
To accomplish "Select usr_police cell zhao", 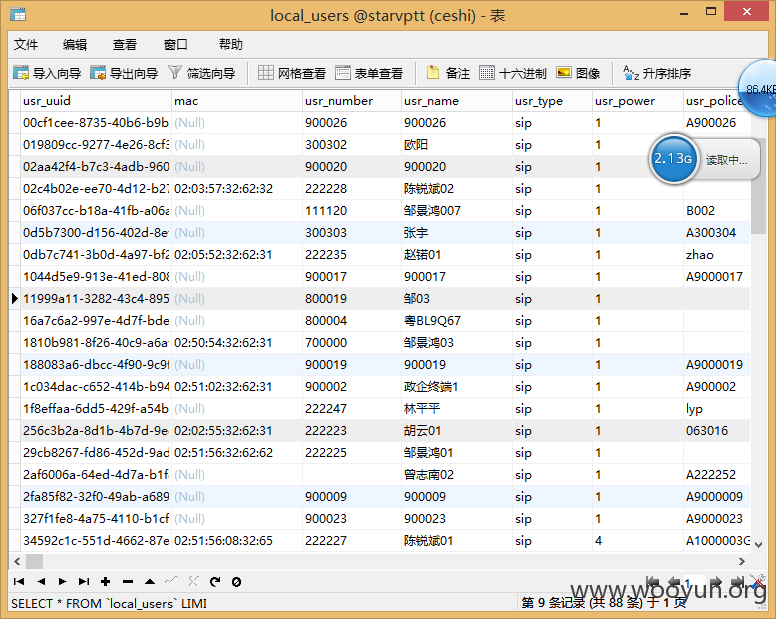I will (x=717, y=254).
